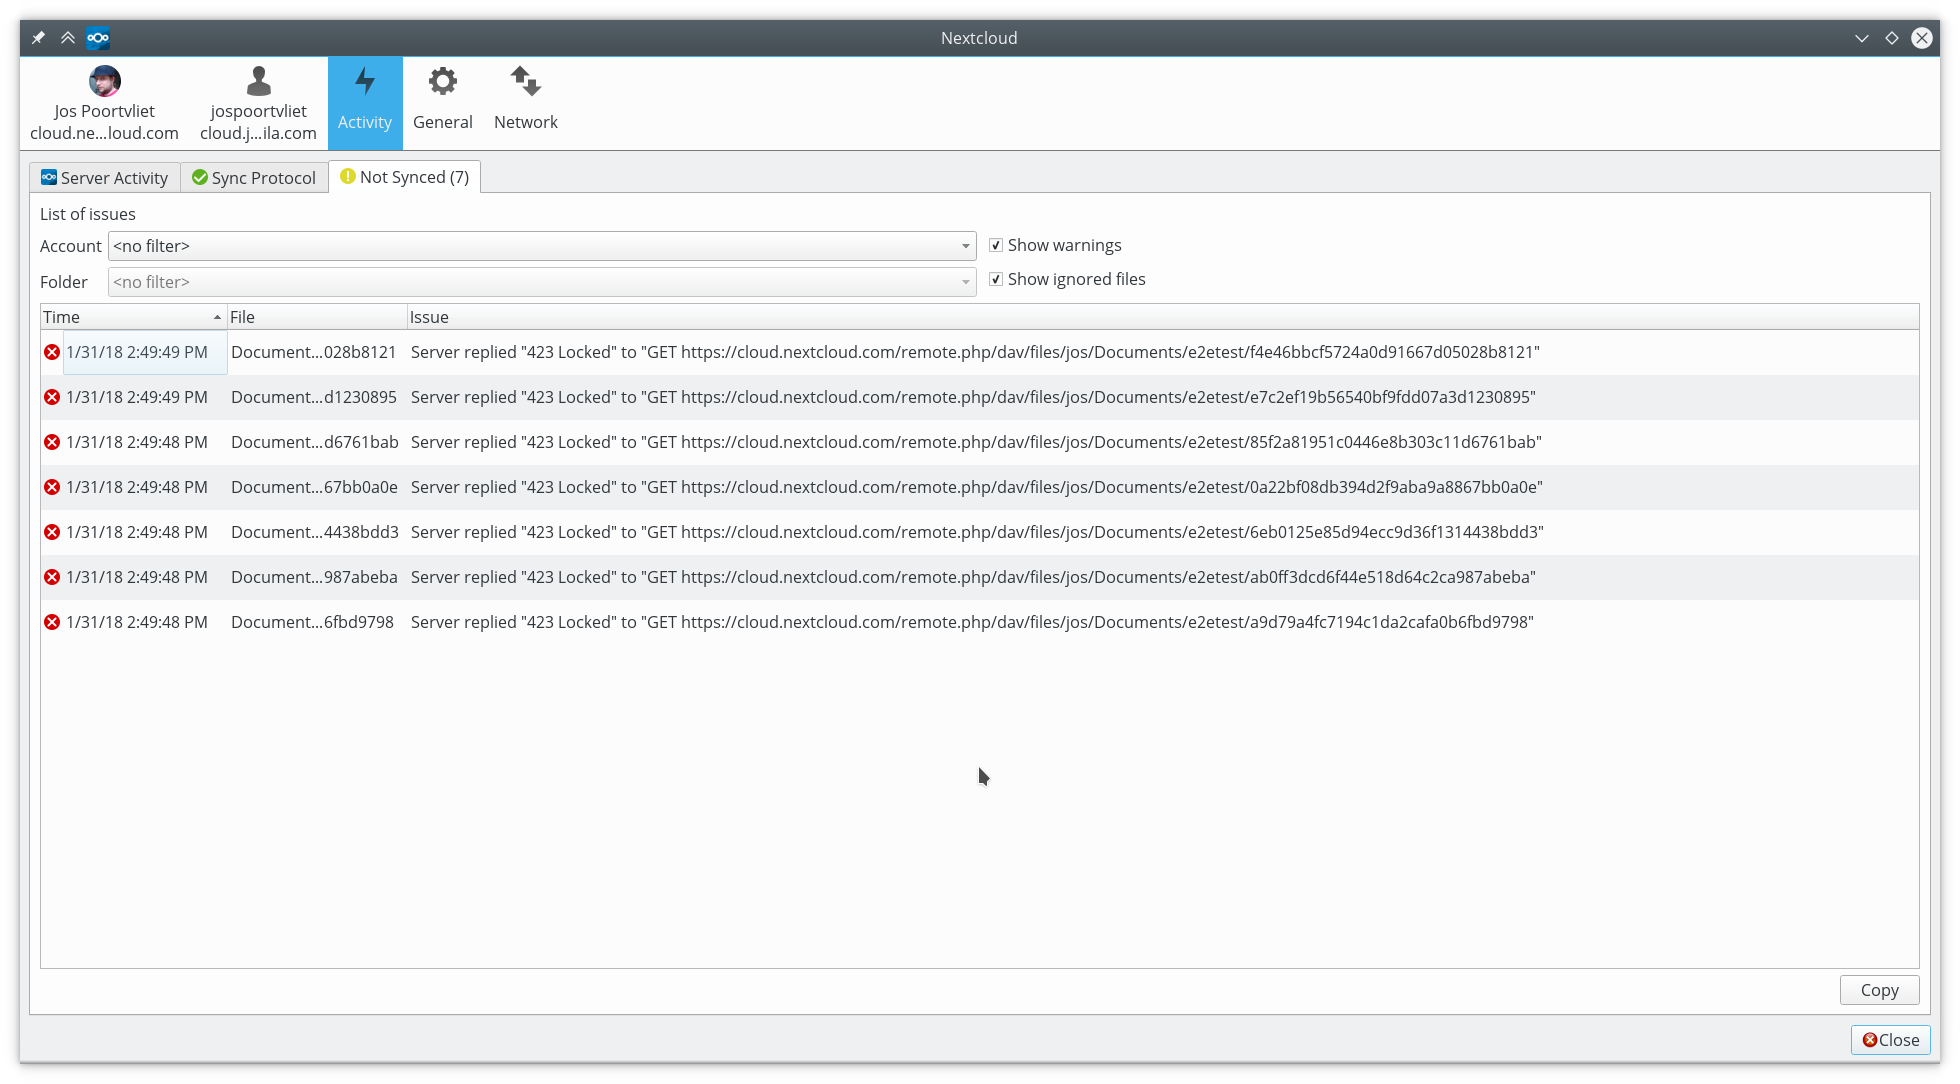The width and height of the screenshot is (1960, 1084).
Task: Open the Jos Poortvliet account avatar
Action: click(x=104, y=81)
